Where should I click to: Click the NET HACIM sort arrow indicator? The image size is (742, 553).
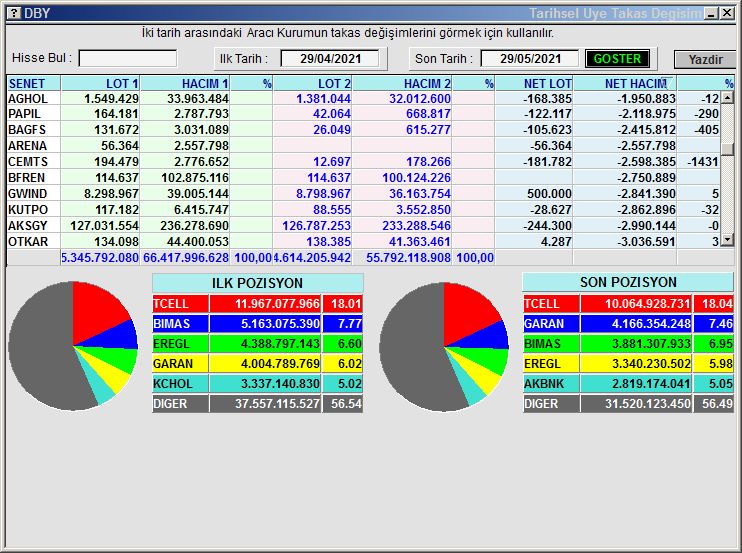(662, 82)
